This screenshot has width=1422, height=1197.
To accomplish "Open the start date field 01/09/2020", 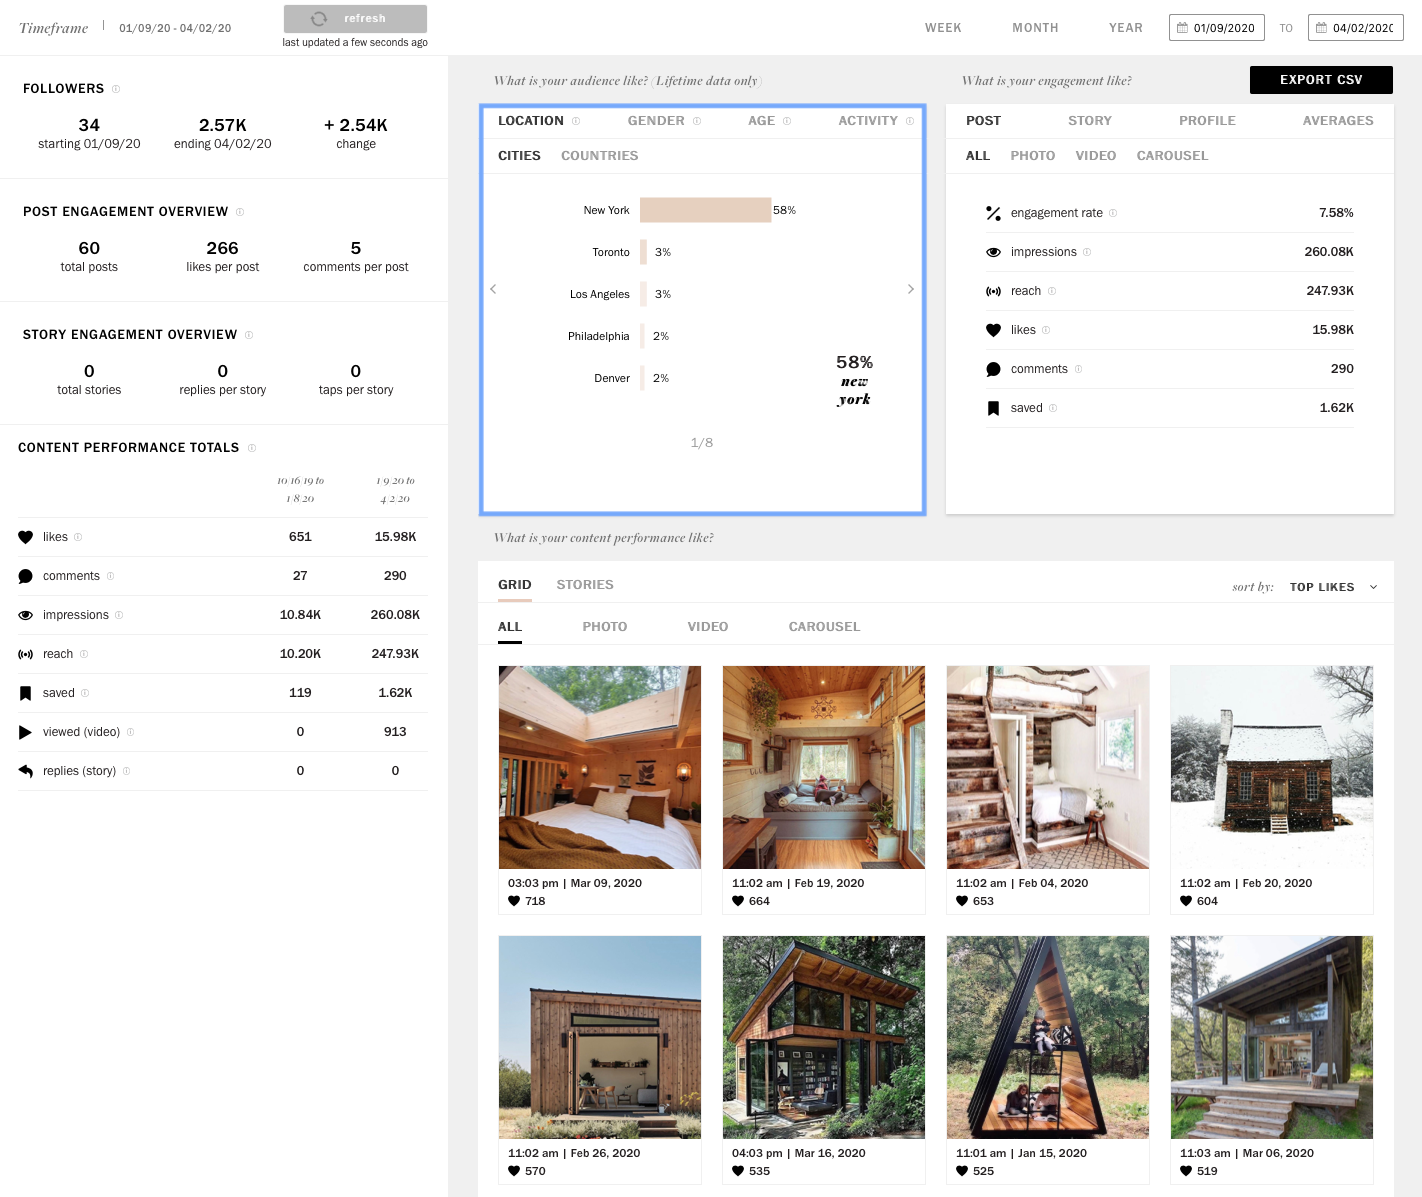I will click(1216, 28).
